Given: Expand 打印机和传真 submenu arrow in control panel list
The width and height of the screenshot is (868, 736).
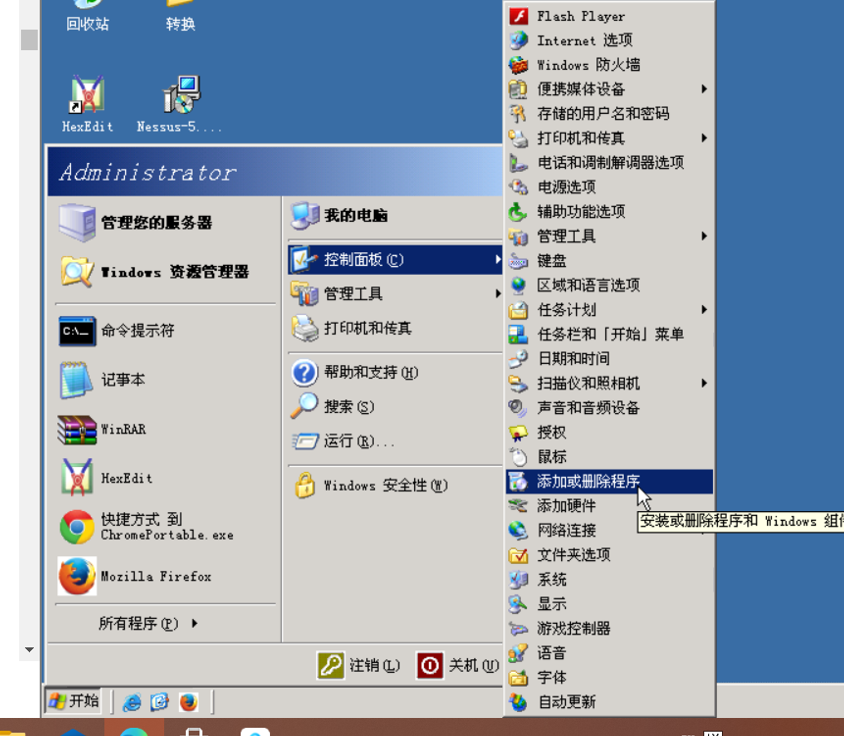Looking at the screenshot, I should [x=704, y=138].
